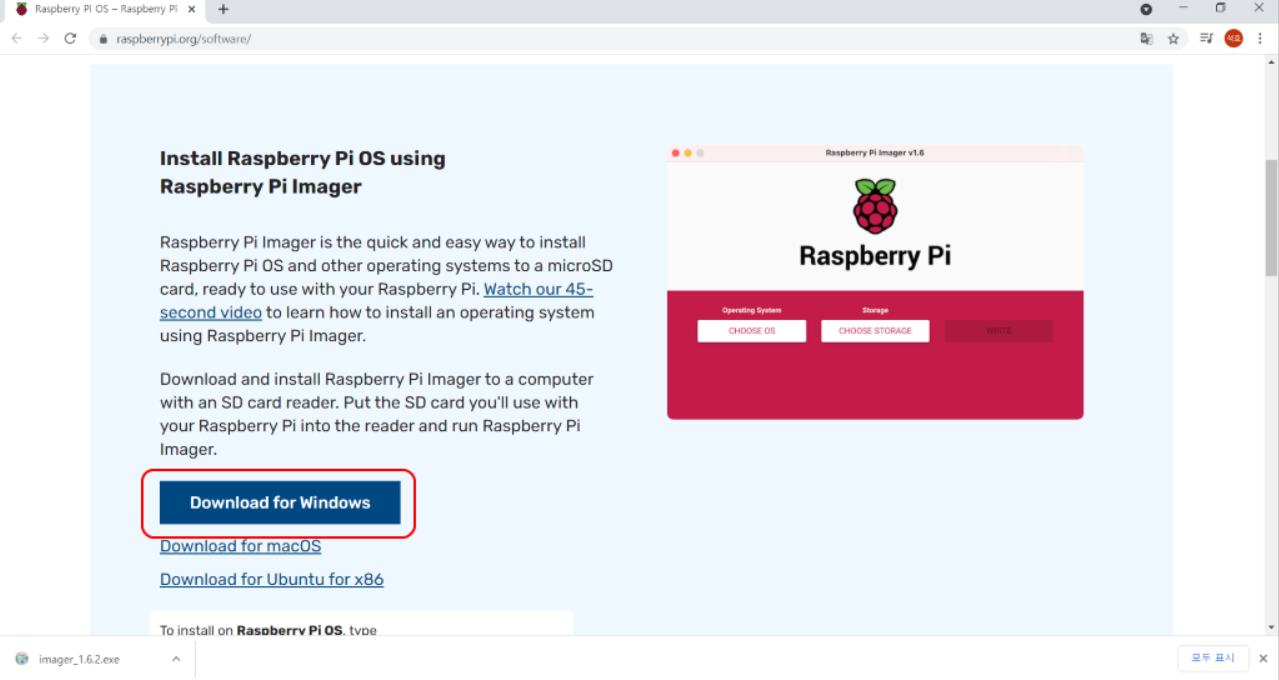The image size is (1279, 680).
Task: Click Download for Ubuntu for x86 link
Action: [272, 579]
